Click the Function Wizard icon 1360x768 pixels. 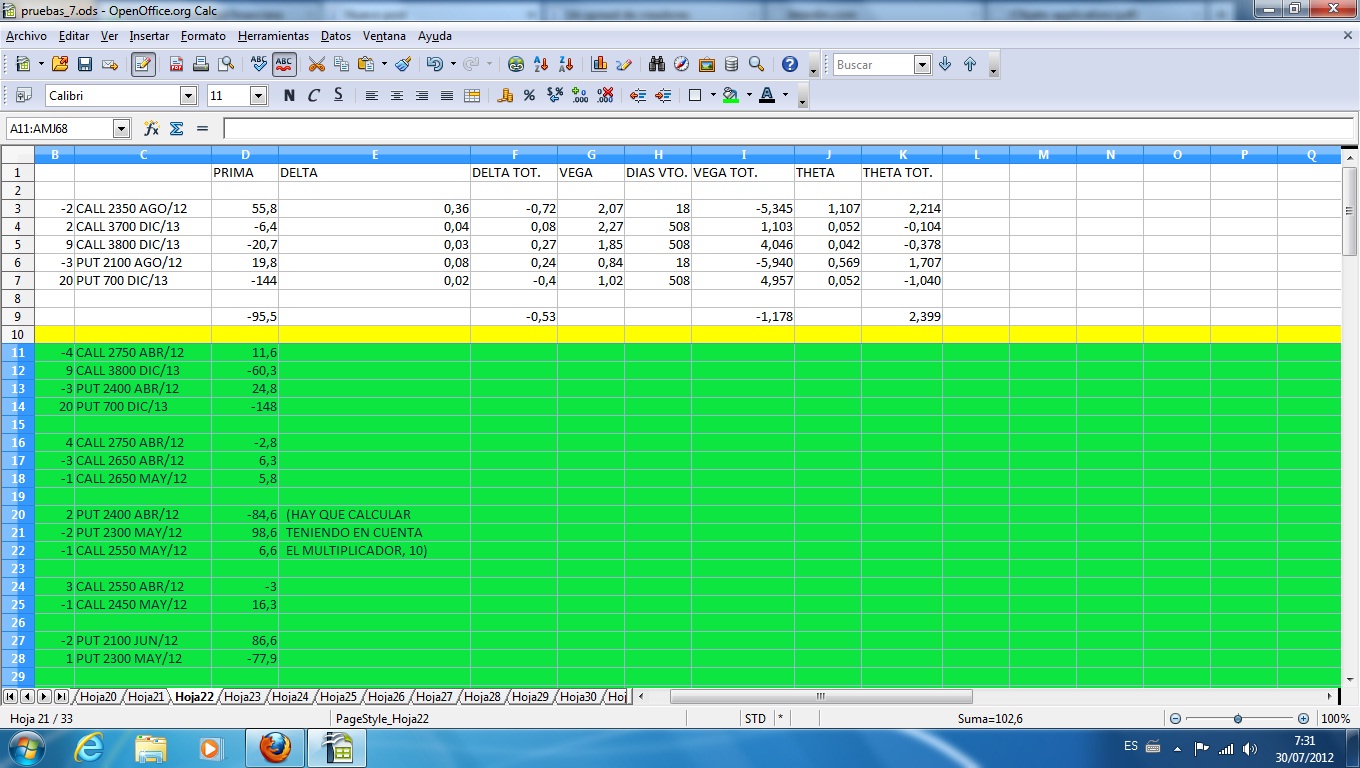[151, 129]
